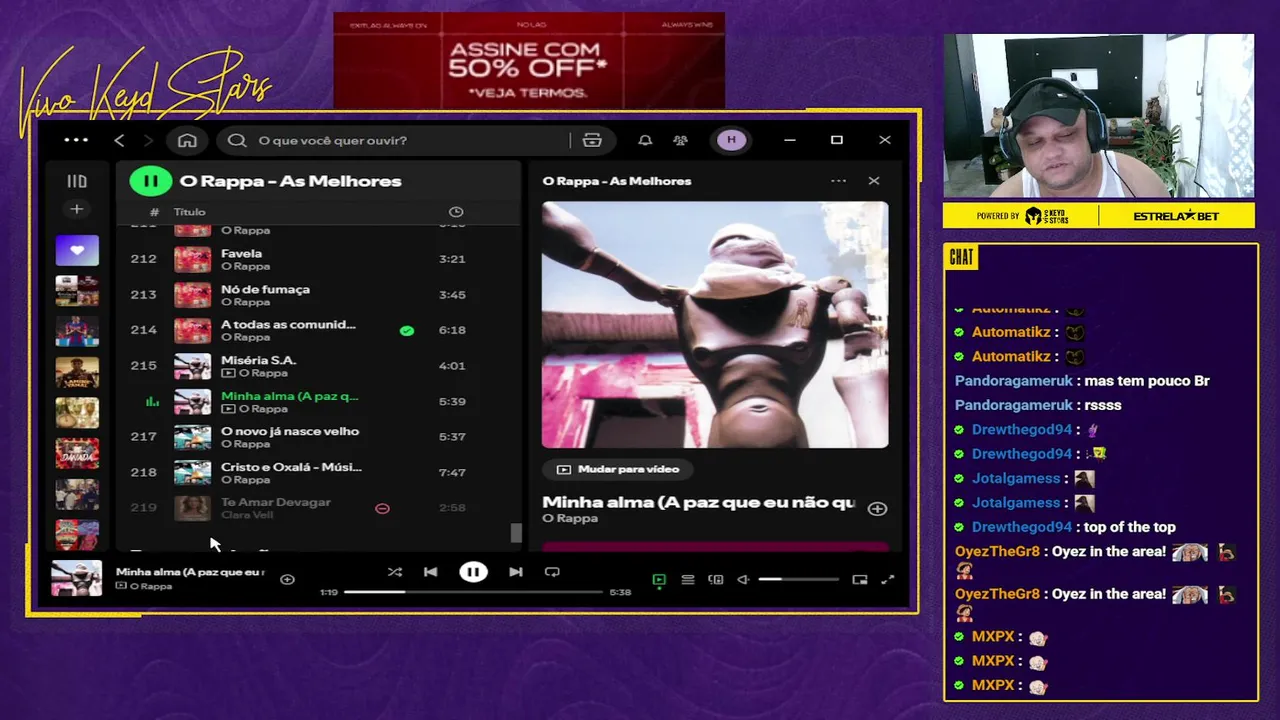
Task: Adjust the volume slider
Action: coord(797,580)
